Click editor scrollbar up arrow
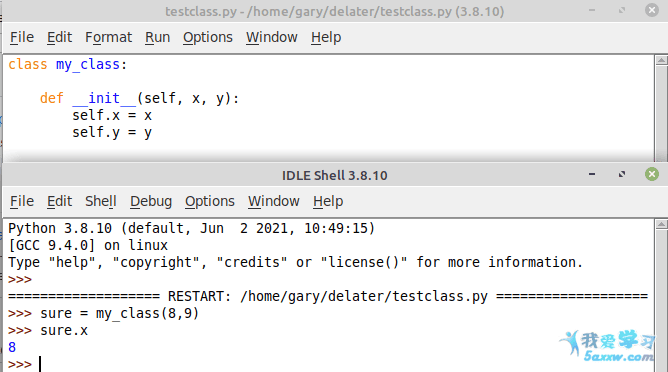 [x=661, y=61]
